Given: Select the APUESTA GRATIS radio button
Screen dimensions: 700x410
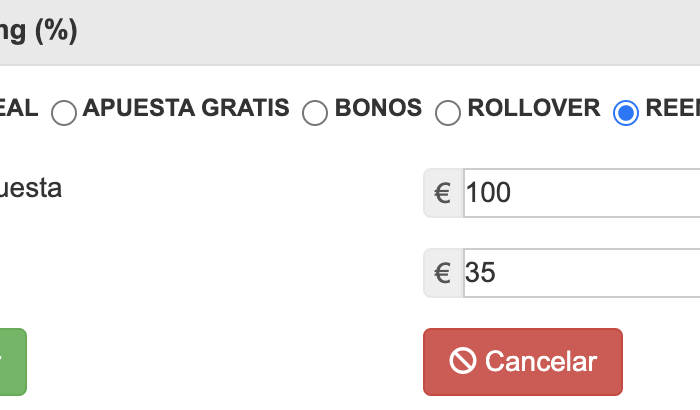Looking at the screenshot, I should pyautogui.click(x=64, y=113).
